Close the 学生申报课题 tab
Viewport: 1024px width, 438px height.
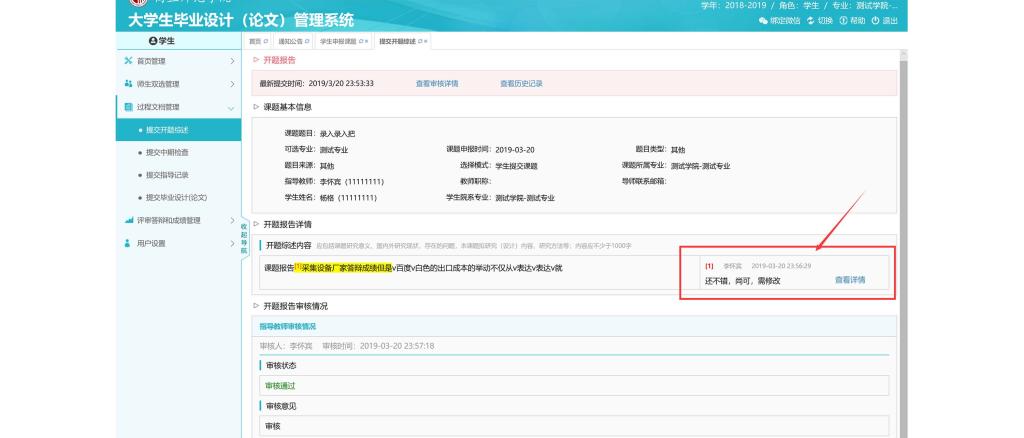tap(366, 41)
